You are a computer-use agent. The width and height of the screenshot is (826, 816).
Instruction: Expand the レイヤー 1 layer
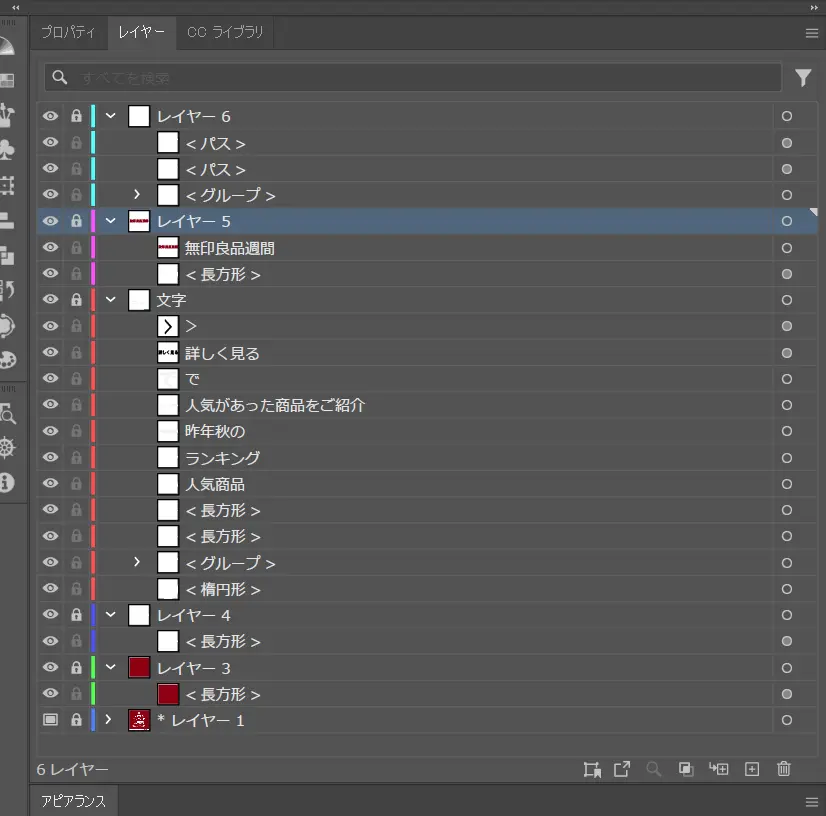(109, 720)
